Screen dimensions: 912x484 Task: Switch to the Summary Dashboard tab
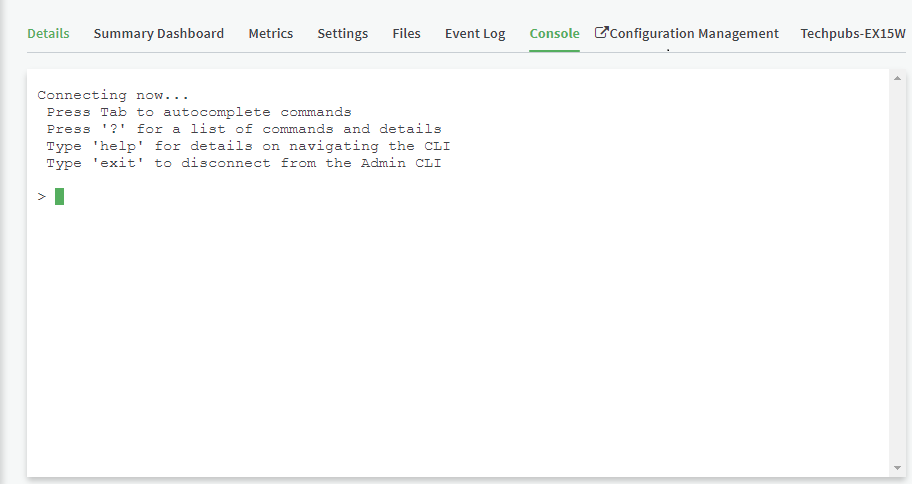click(158, 34)
